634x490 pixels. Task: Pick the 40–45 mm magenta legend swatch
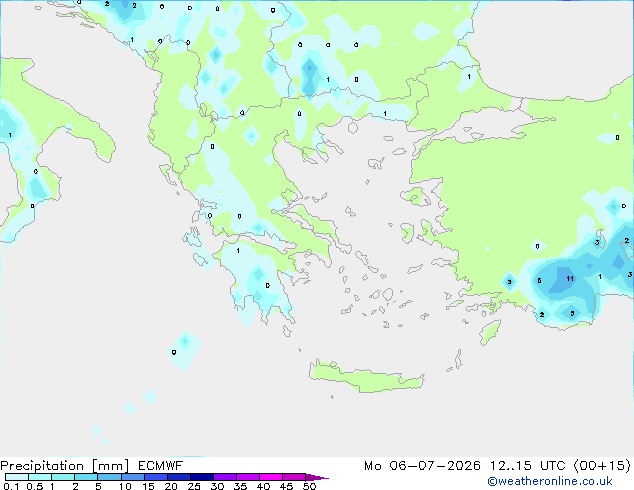[x=270, y=477]
